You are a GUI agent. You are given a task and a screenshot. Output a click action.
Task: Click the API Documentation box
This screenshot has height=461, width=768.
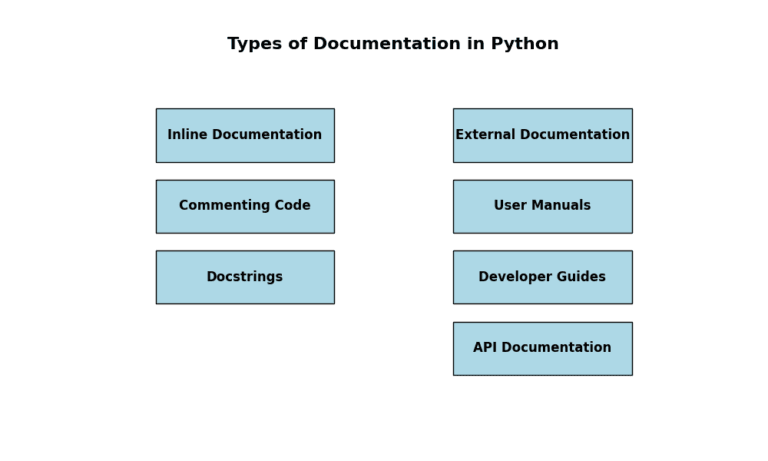543,349
